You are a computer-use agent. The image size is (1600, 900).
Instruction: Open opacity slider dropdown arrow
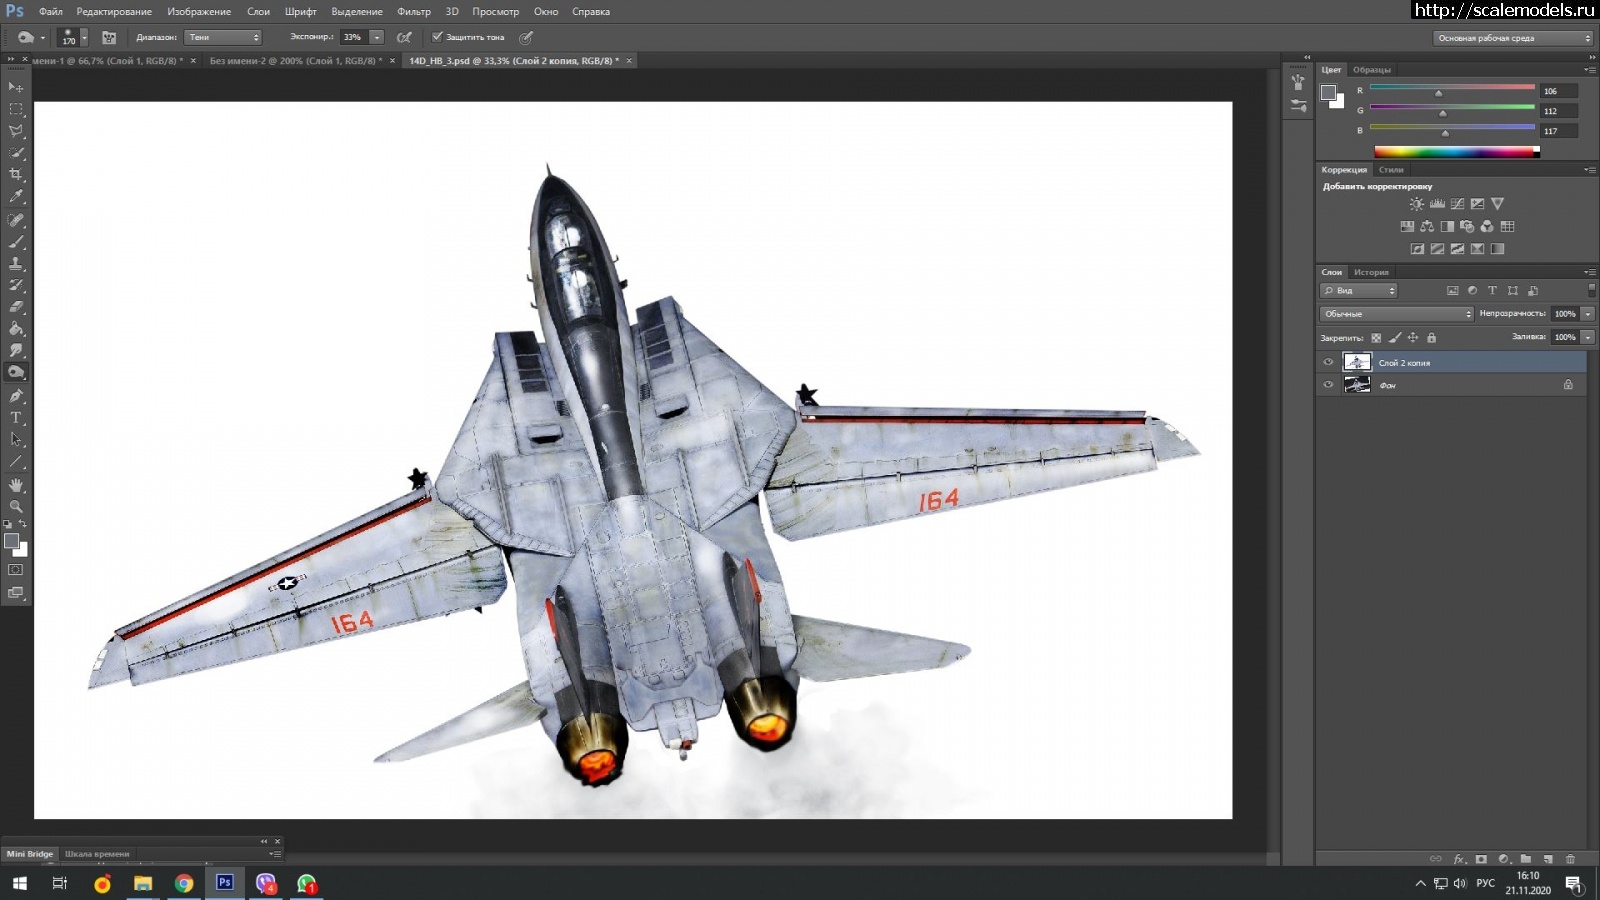(1588, 314)
